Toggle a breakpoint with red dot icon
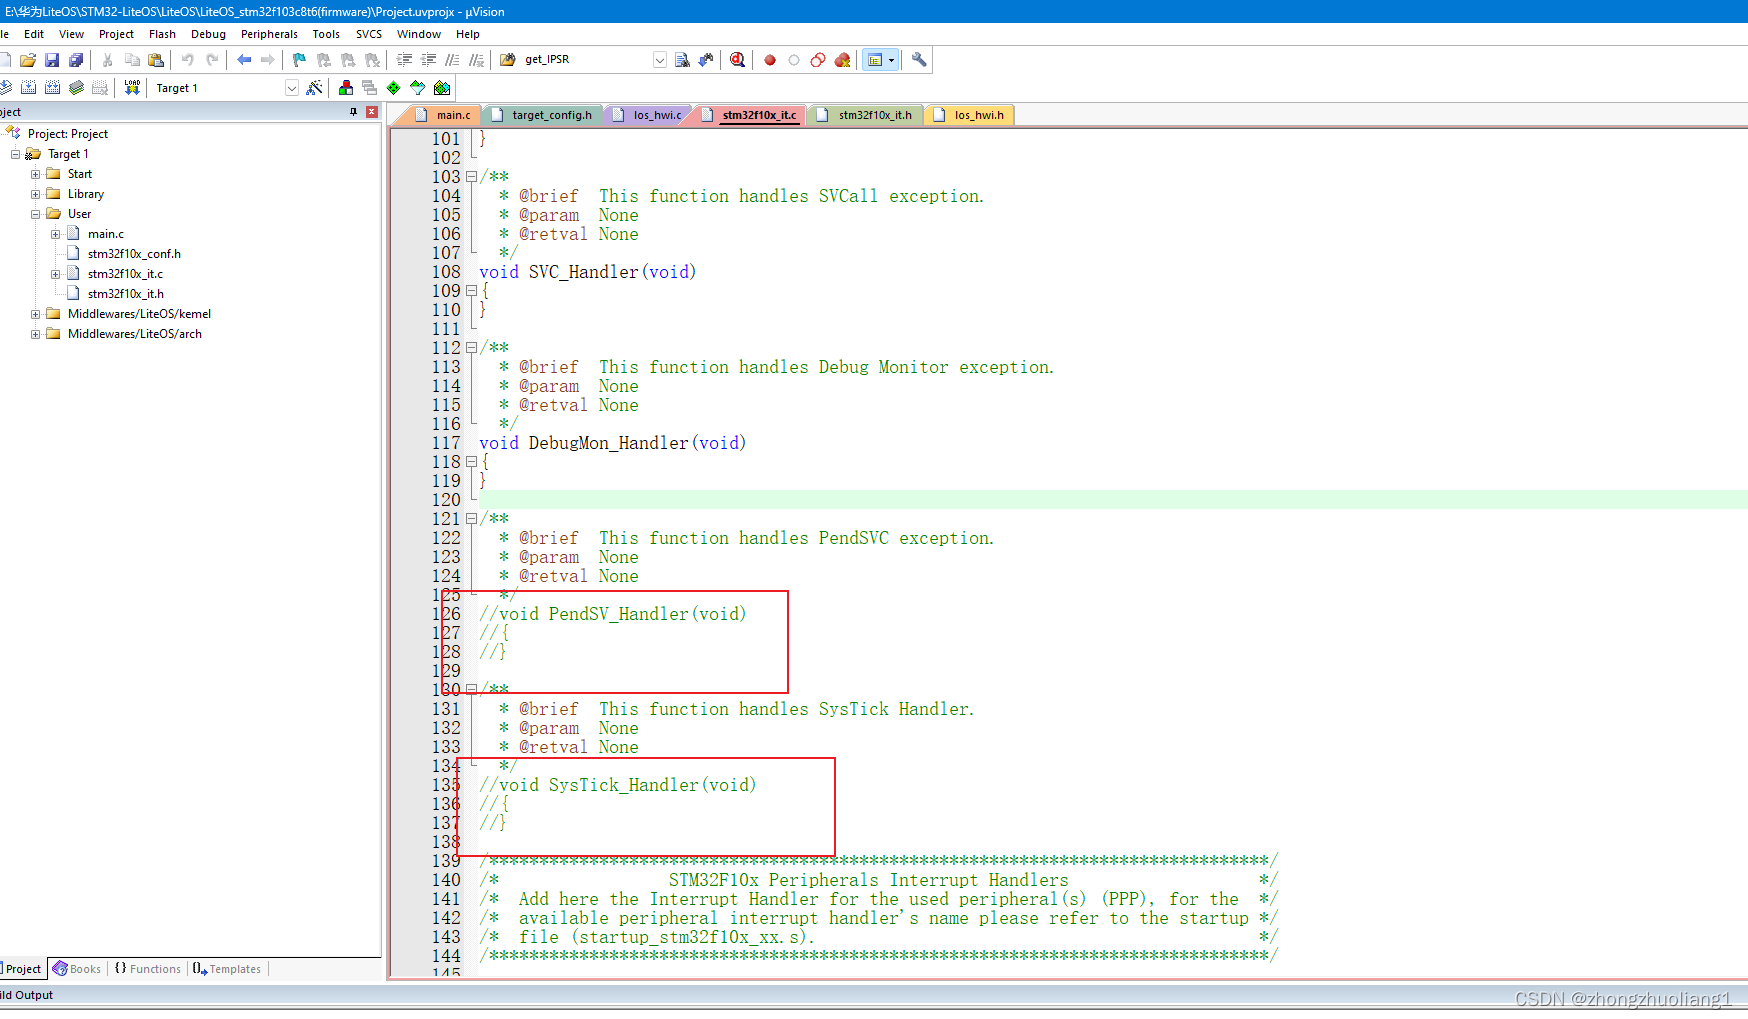The width and height of the screenshot is (1748, 1019). (769, 59)
